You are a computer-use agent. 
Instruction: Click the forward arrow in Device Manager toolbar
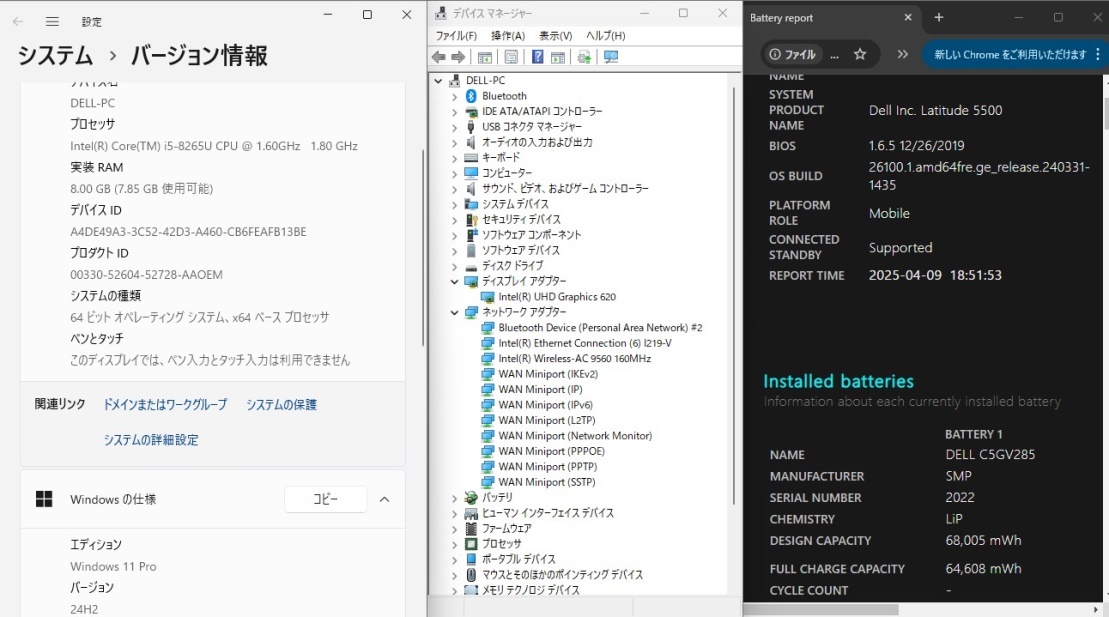(458, 57)
